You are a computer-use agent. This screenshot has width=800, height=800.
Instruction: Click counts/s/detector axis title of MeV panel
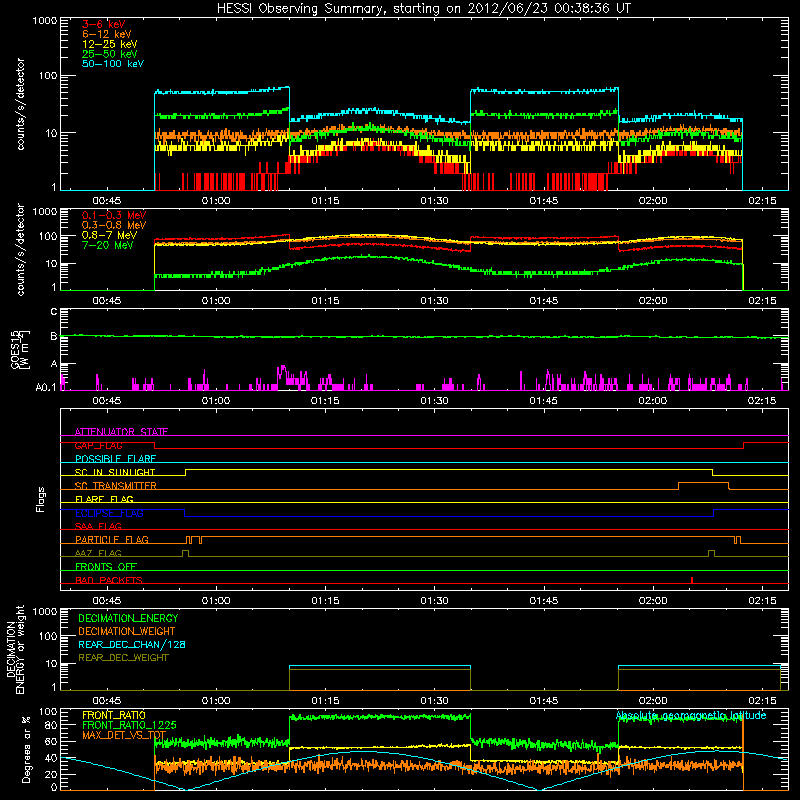[x=20, y=249]
